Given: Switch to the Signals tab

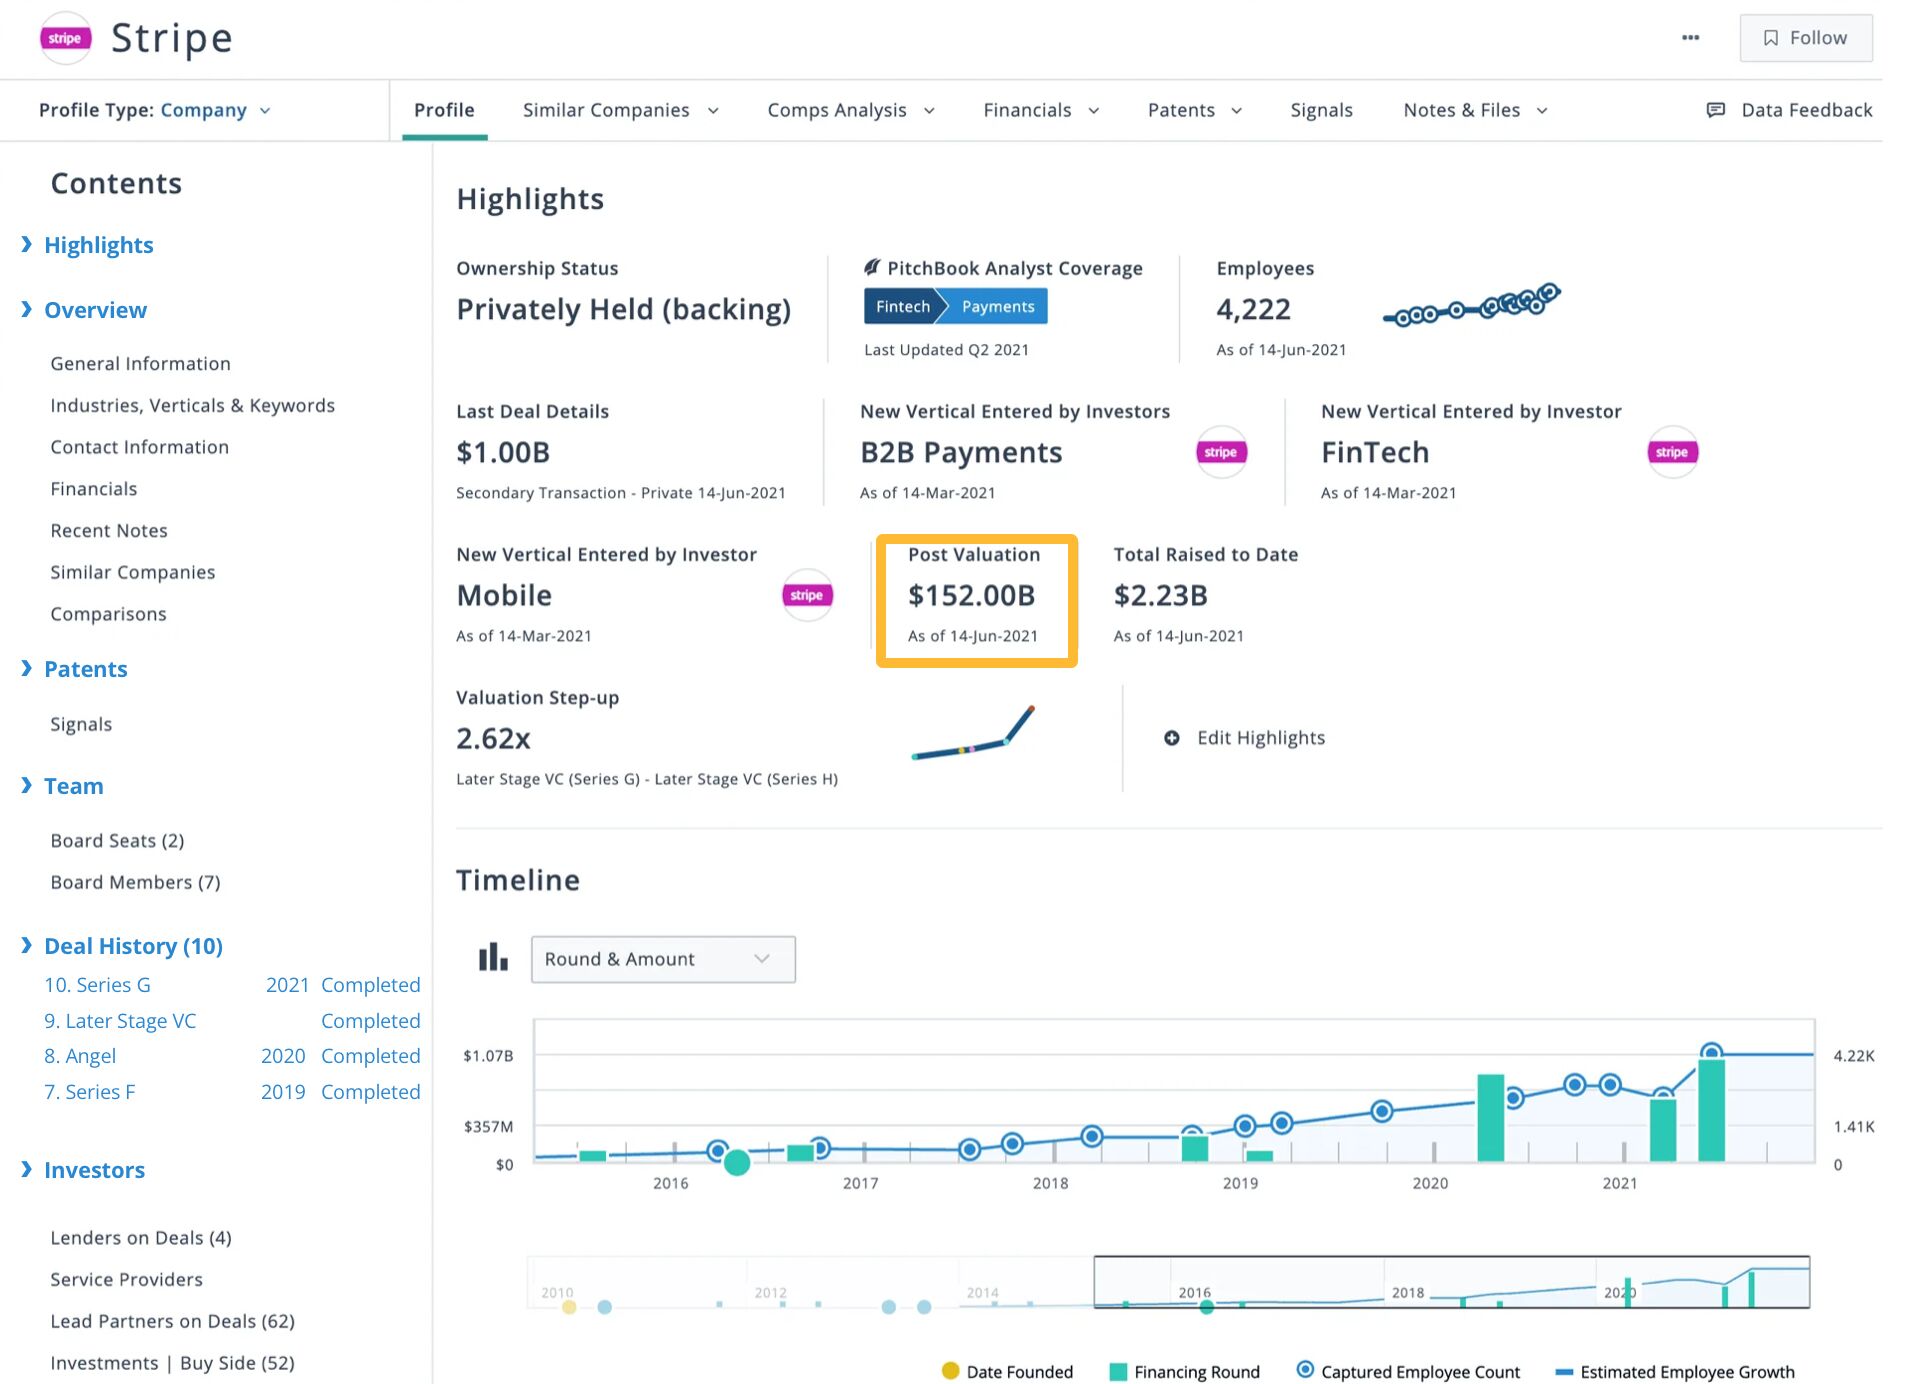Looking at the screenshot, I should point(1321,110).
